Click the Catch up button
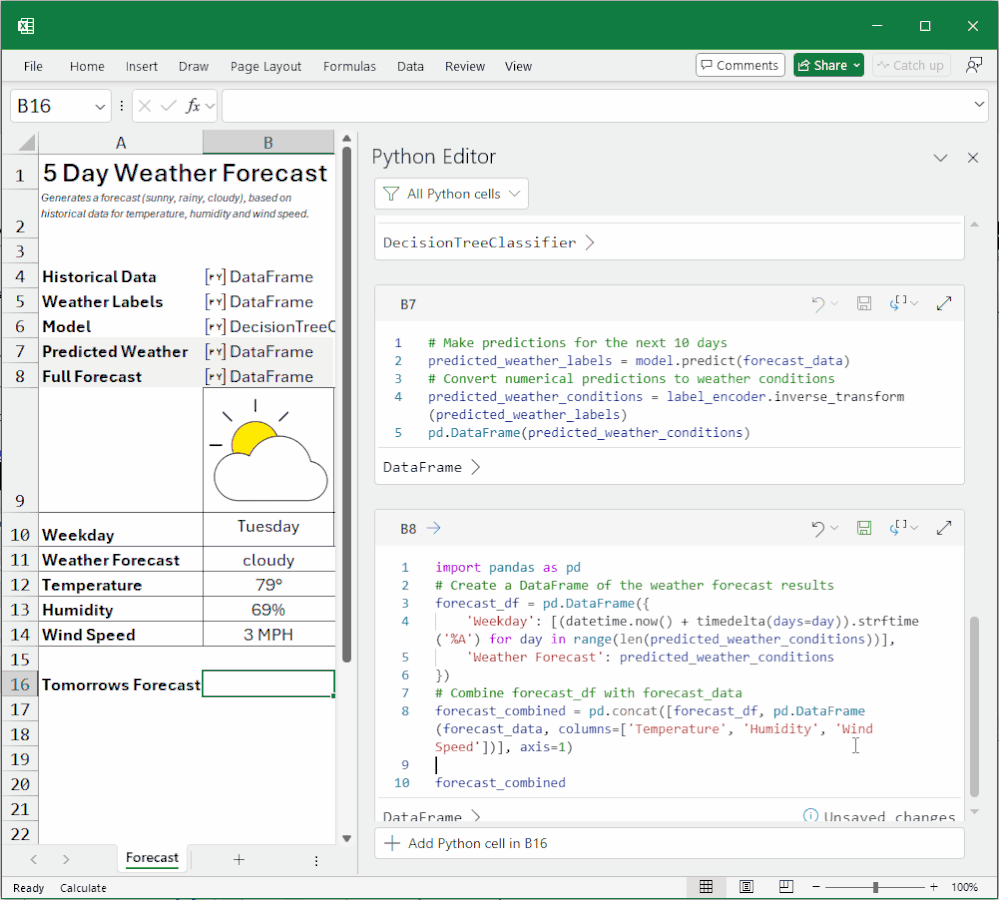Screen dimensions: 999x900 [910, 65]
